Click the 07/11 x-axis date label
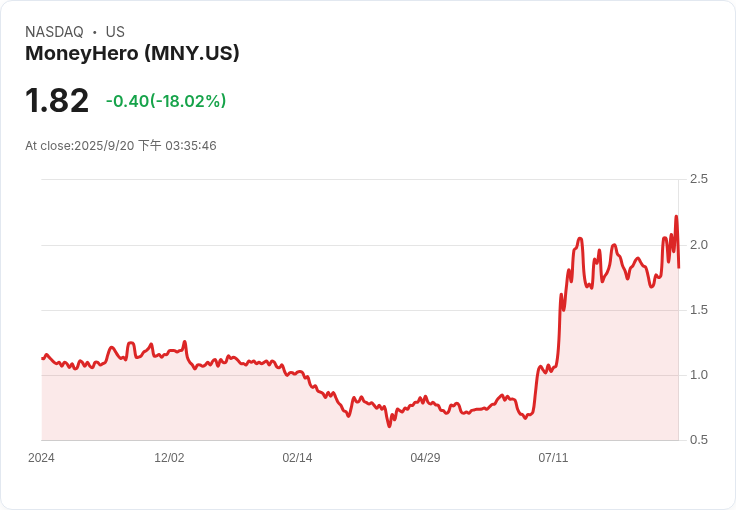 [553, 458]
